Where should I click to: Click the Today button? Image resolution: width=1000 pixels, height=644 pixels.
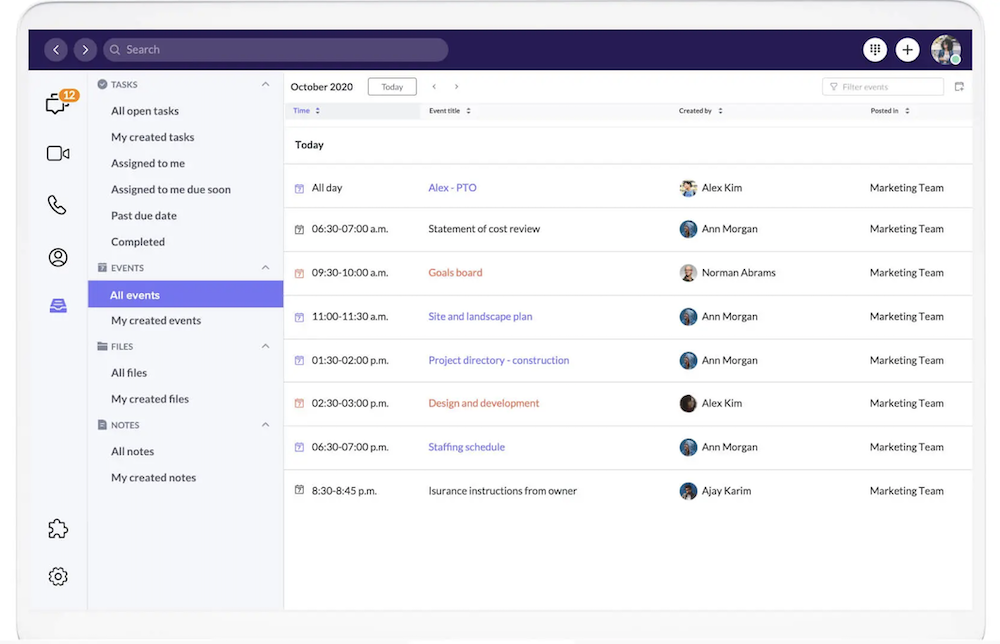tap(392, 87)
